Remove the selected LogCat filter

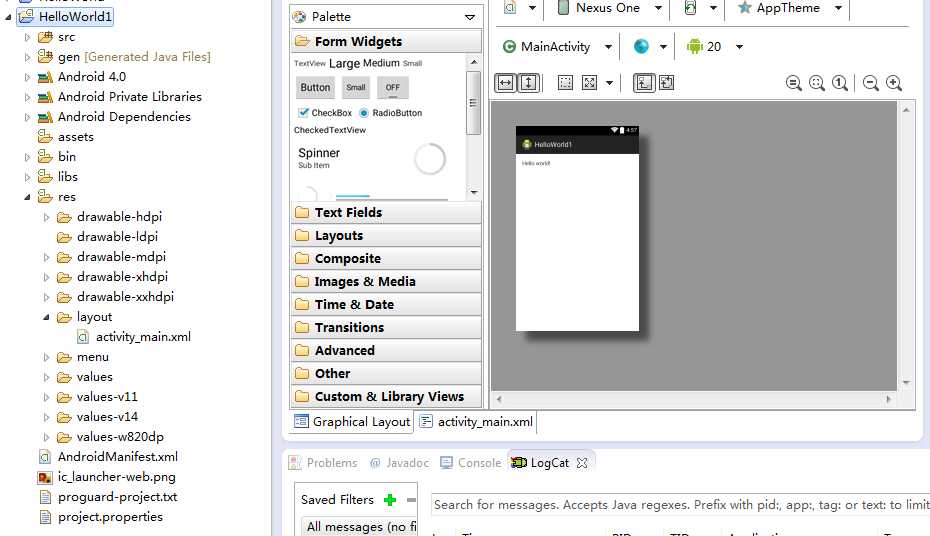click(x=411, y=500)
